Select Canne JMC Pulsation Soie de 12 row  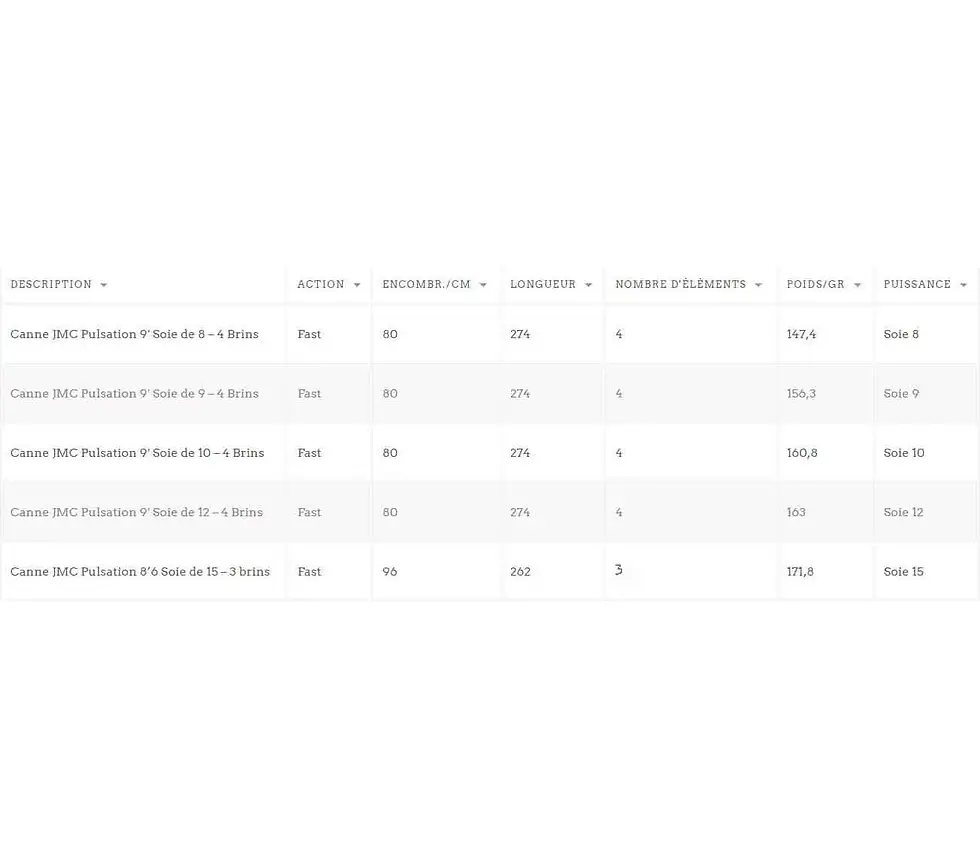coord(490,512)
